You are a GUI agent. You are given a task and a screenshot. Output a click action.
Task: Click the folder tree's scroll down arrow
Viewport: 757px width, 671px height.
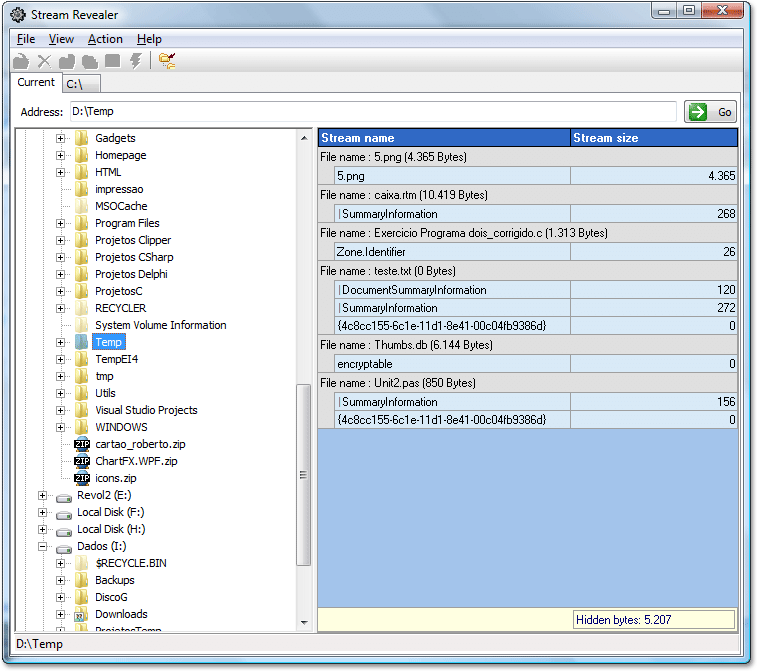coord(305,623)
